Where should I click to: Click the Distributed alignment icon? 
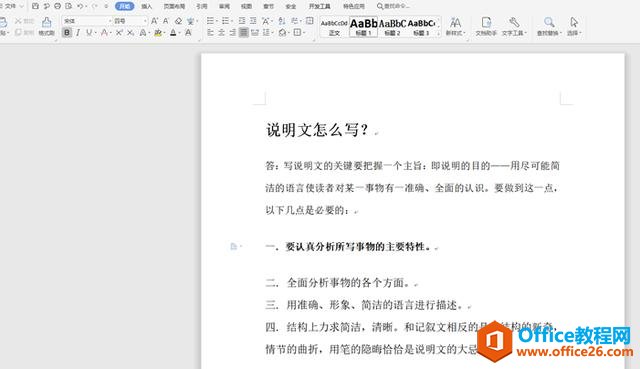pos(255,33)
